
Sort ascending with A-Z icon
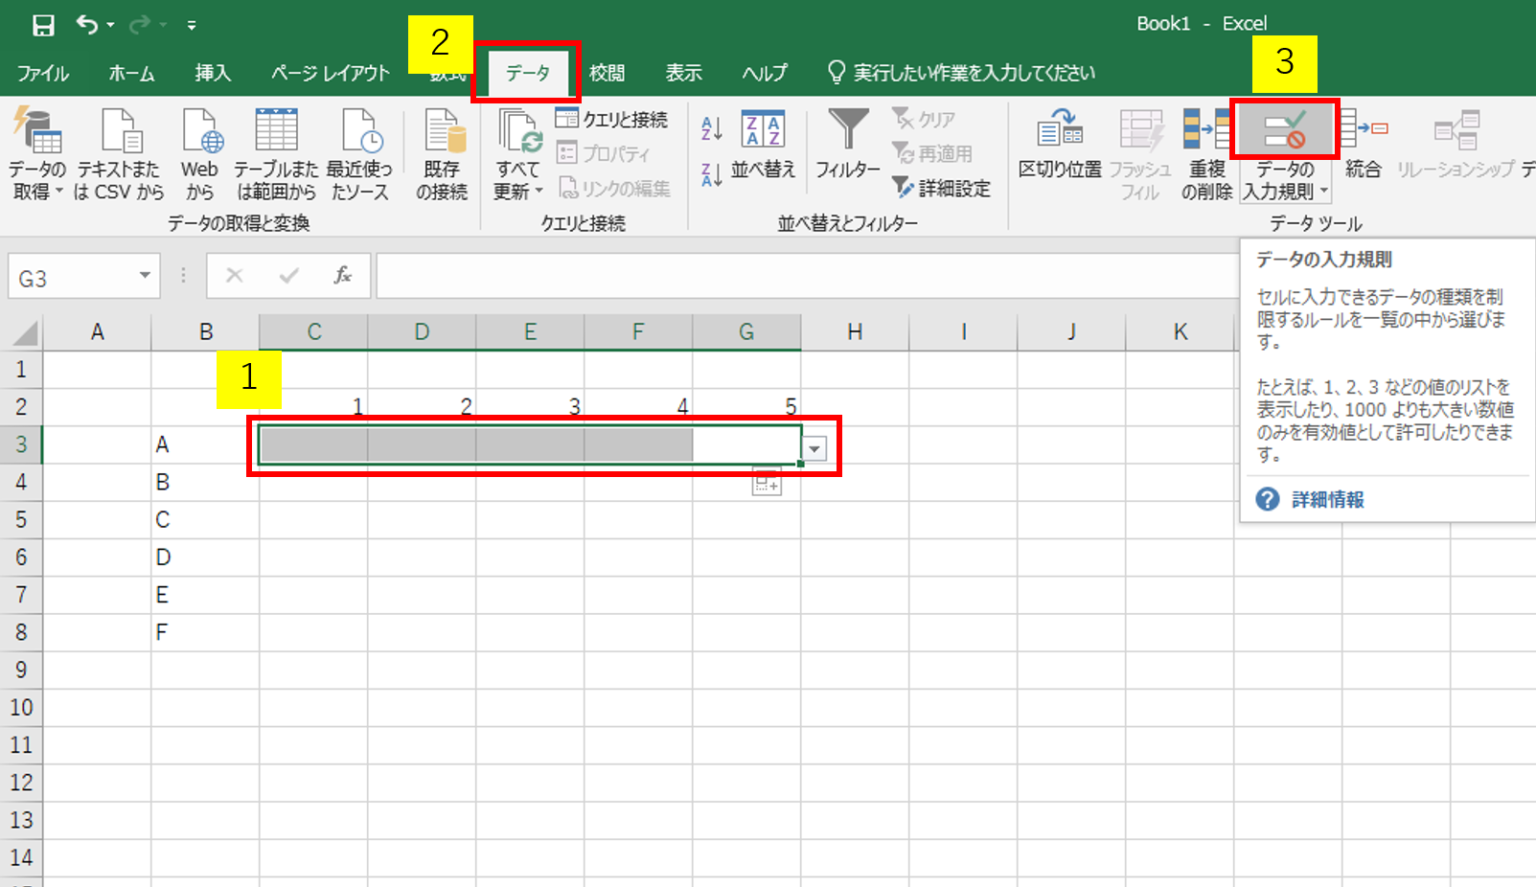pyautogui.click(x=712, y=127)
